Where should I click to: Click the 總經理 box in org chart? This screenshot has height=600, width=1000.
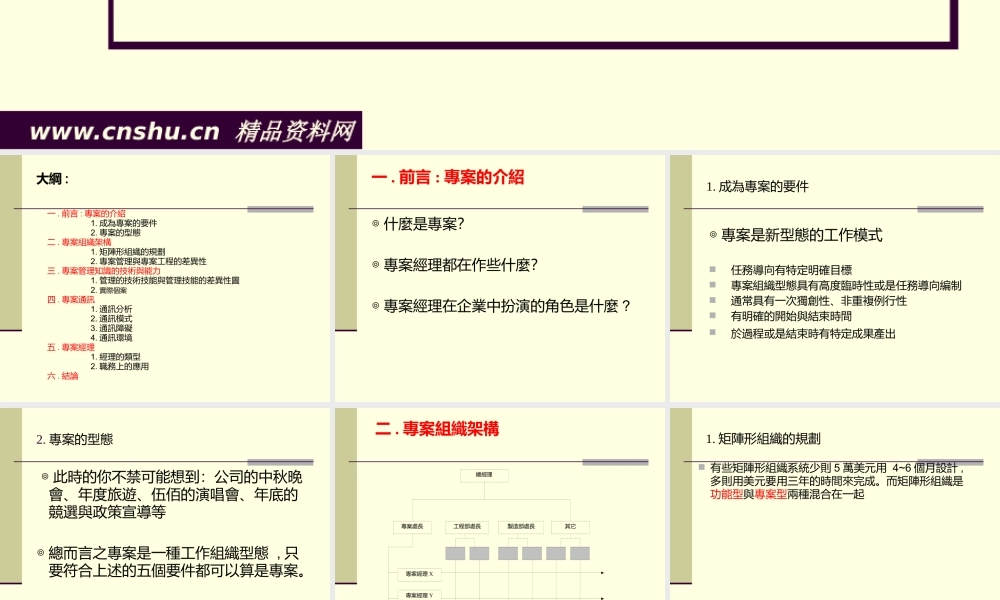485,475
